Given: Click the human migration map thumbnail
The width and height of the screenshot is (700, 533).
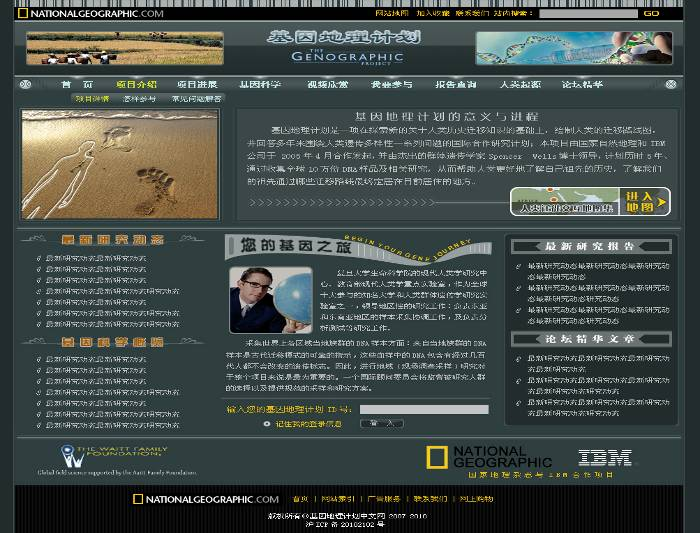Looking at the screenshot, I should (565, 202).
